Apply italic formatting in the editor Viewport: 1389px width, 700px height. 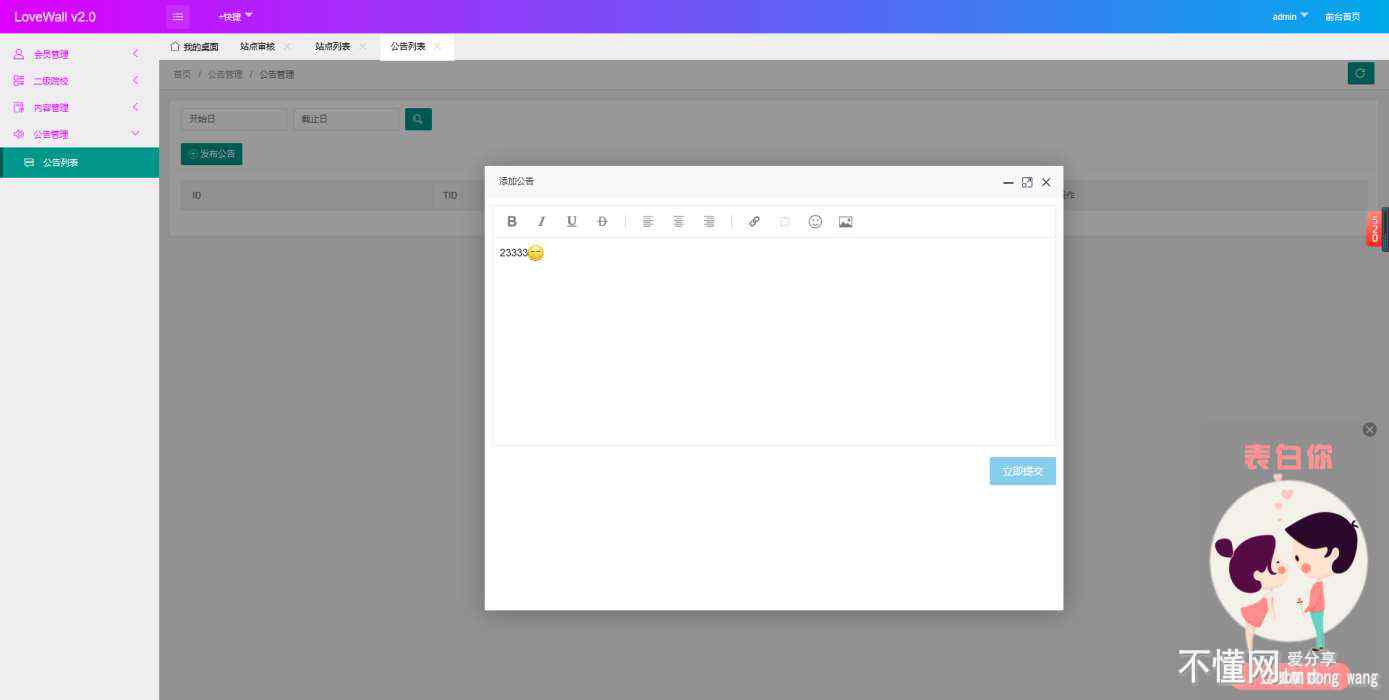click(x=542, y=222)
